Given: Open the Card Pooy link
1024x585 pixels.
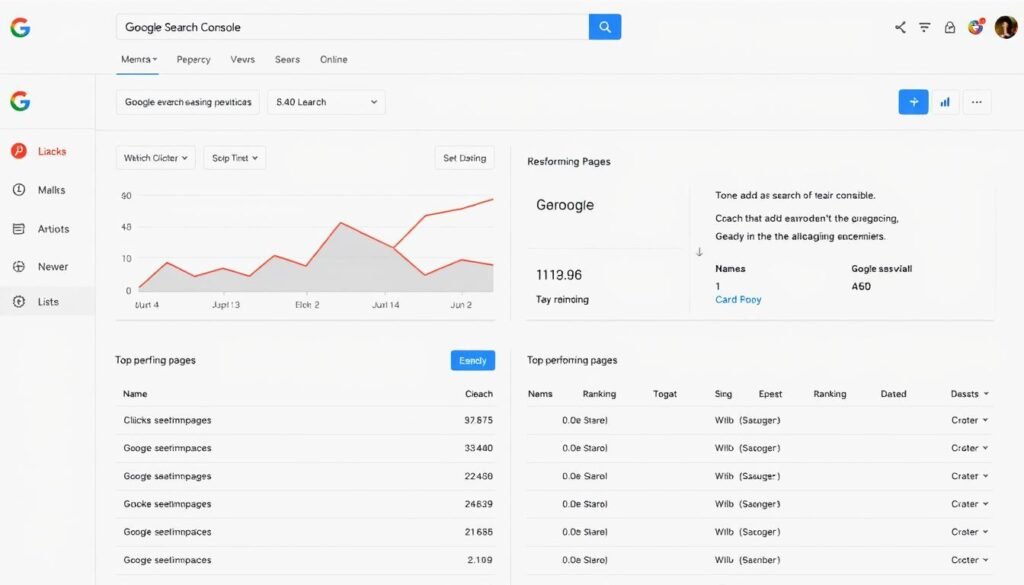Looking at the screenshot, I should tap(738, 299).
